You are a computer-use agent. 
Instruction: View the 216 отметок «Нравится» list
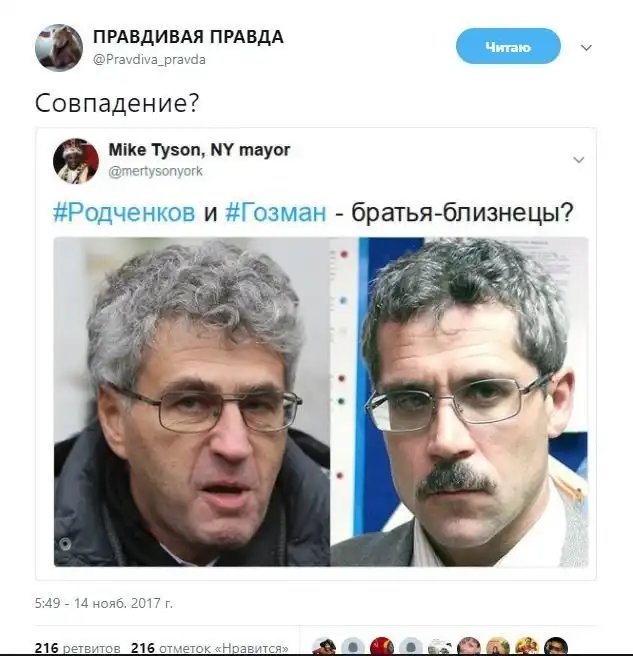[210, 648]
